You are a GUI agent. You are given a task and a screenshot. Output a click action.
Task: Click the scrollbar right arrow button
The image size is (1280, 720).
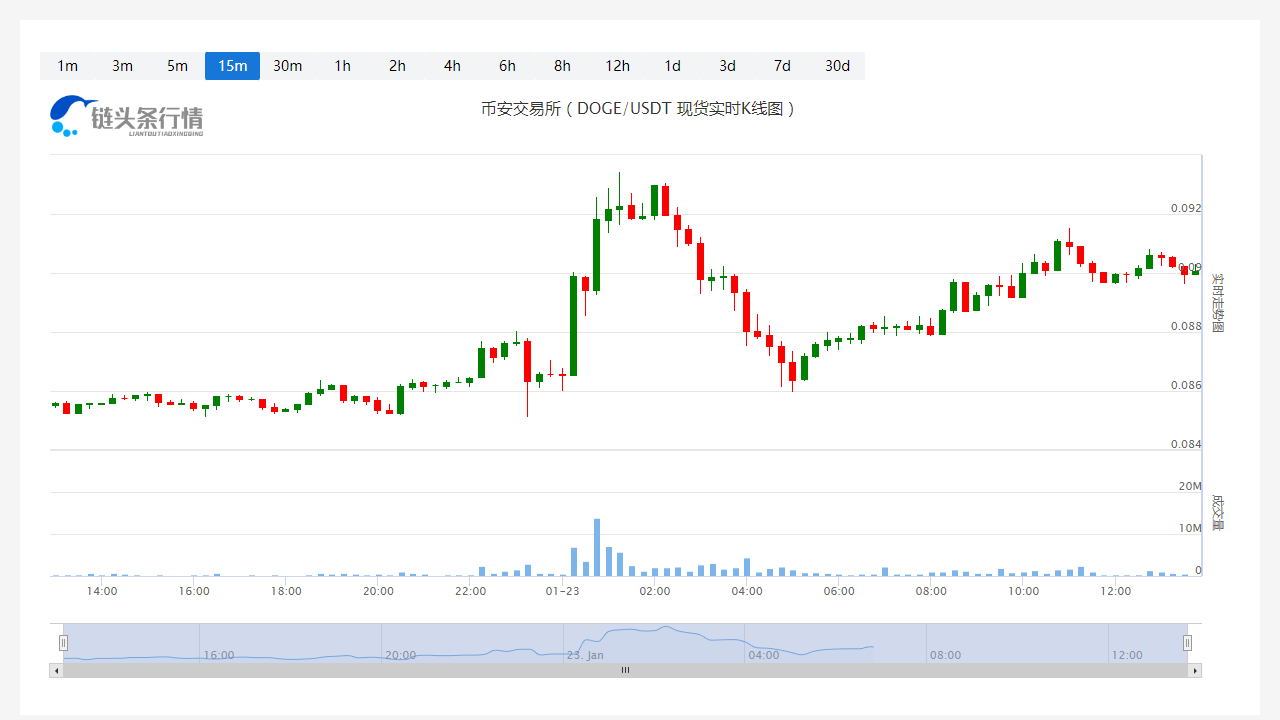click(1194, 670)
